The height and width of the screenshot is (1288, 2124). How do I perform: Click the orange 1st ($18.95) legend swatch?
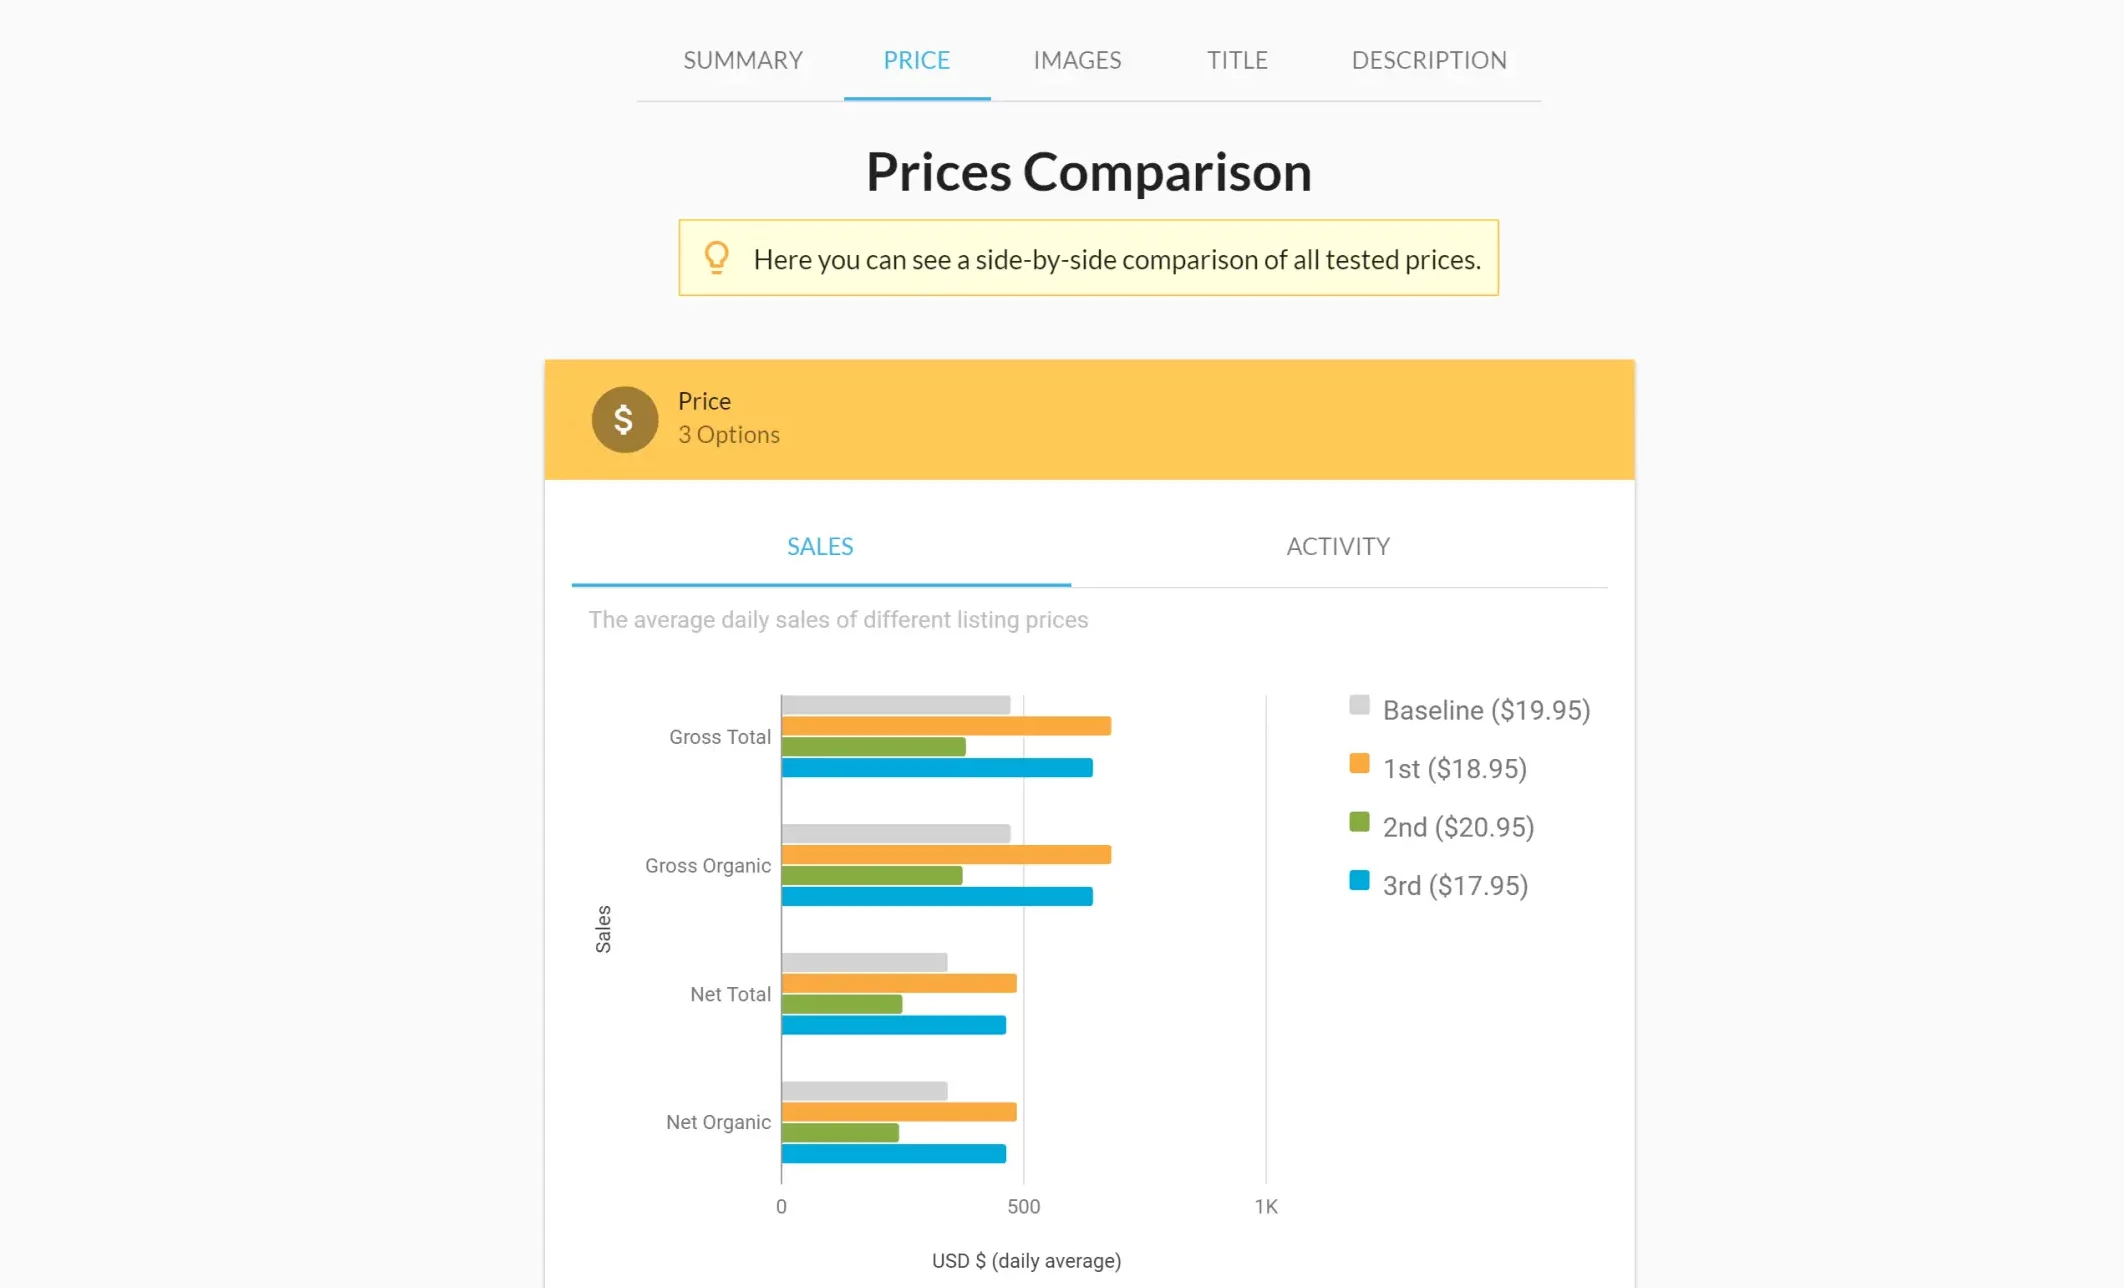(x=1359, y=764)
